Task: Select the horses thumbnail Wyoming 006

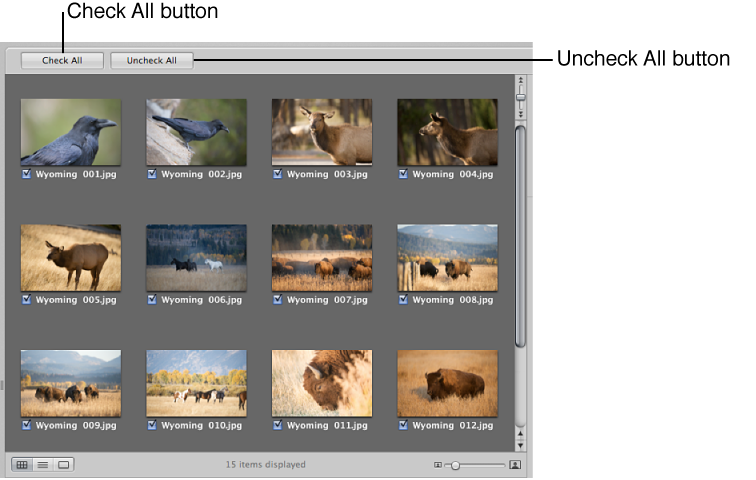Action: point(196,257)
